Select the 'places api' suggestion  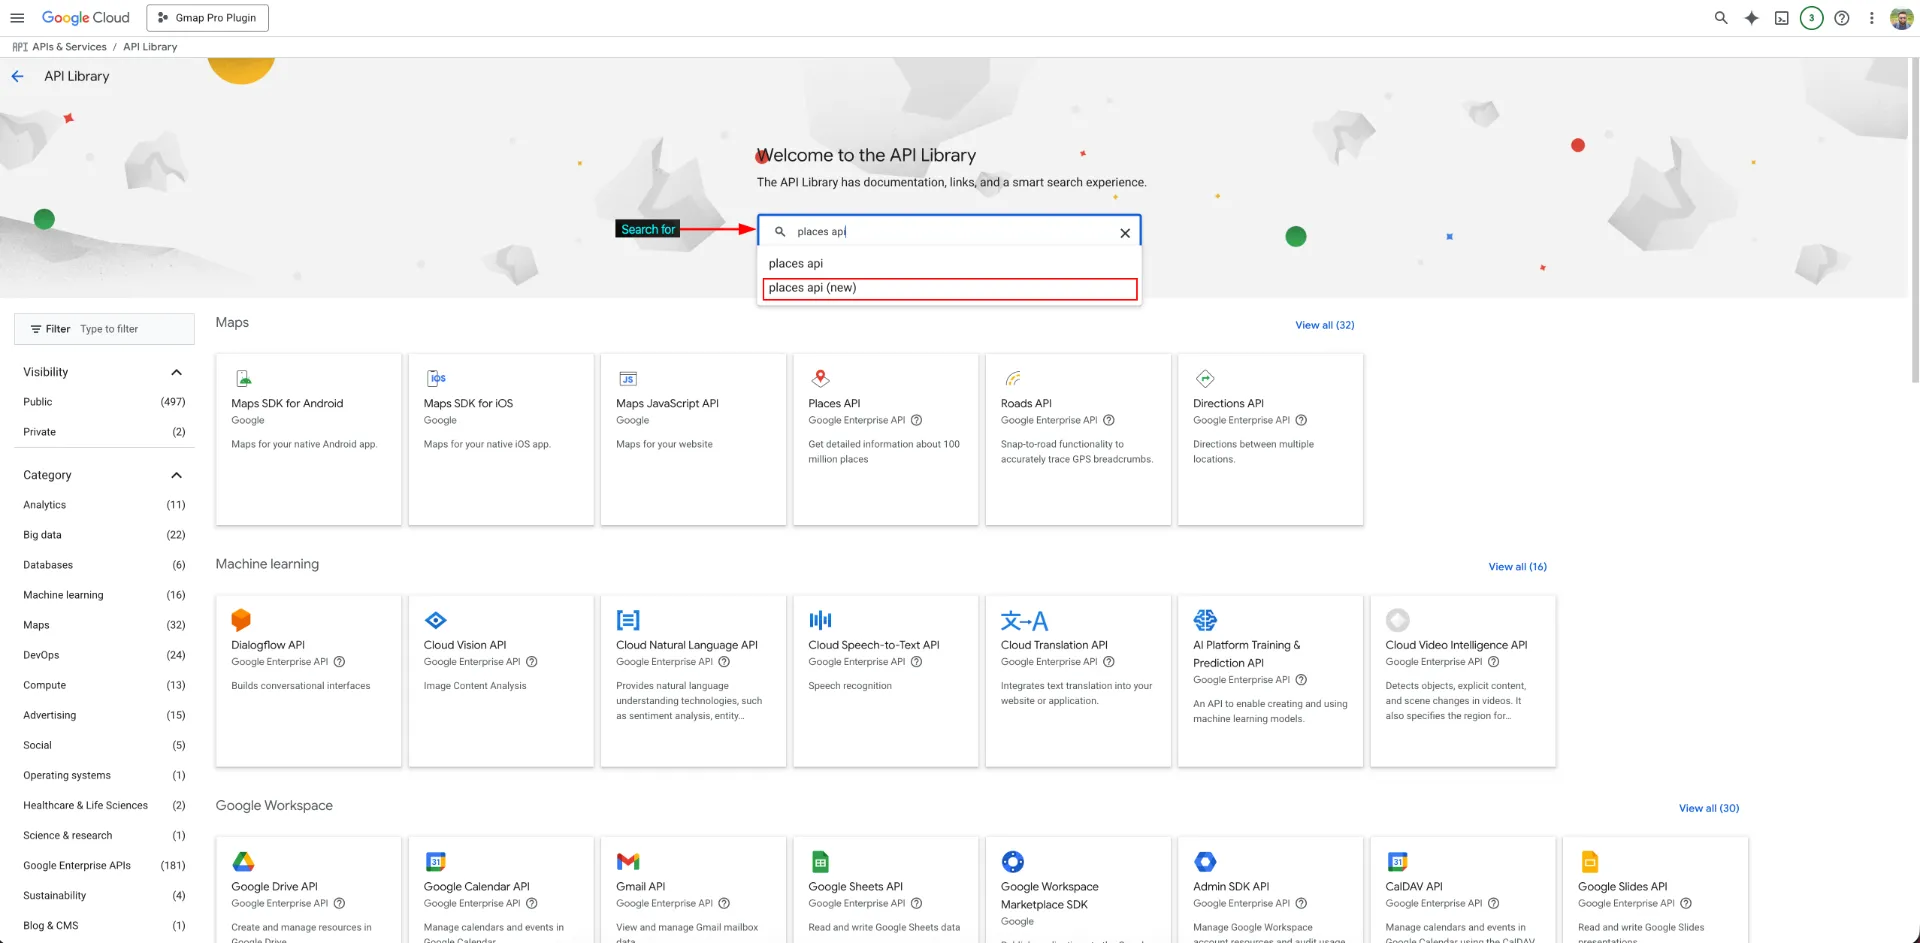click(x=949, y=263)
